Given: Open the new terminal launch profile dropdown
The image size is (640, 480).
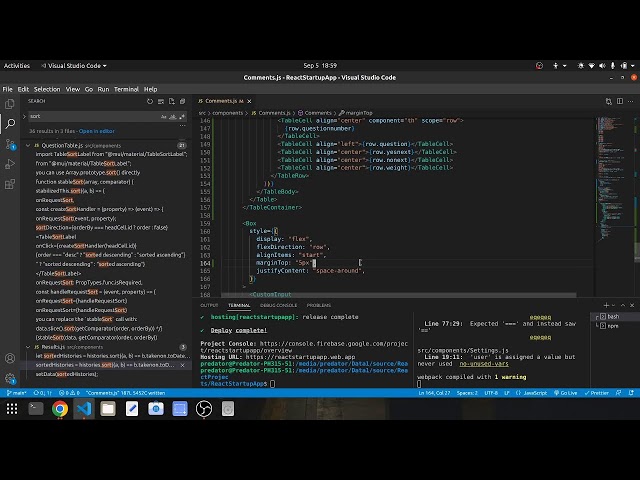Looking at the screenshot, I should [x=613, y=305].
